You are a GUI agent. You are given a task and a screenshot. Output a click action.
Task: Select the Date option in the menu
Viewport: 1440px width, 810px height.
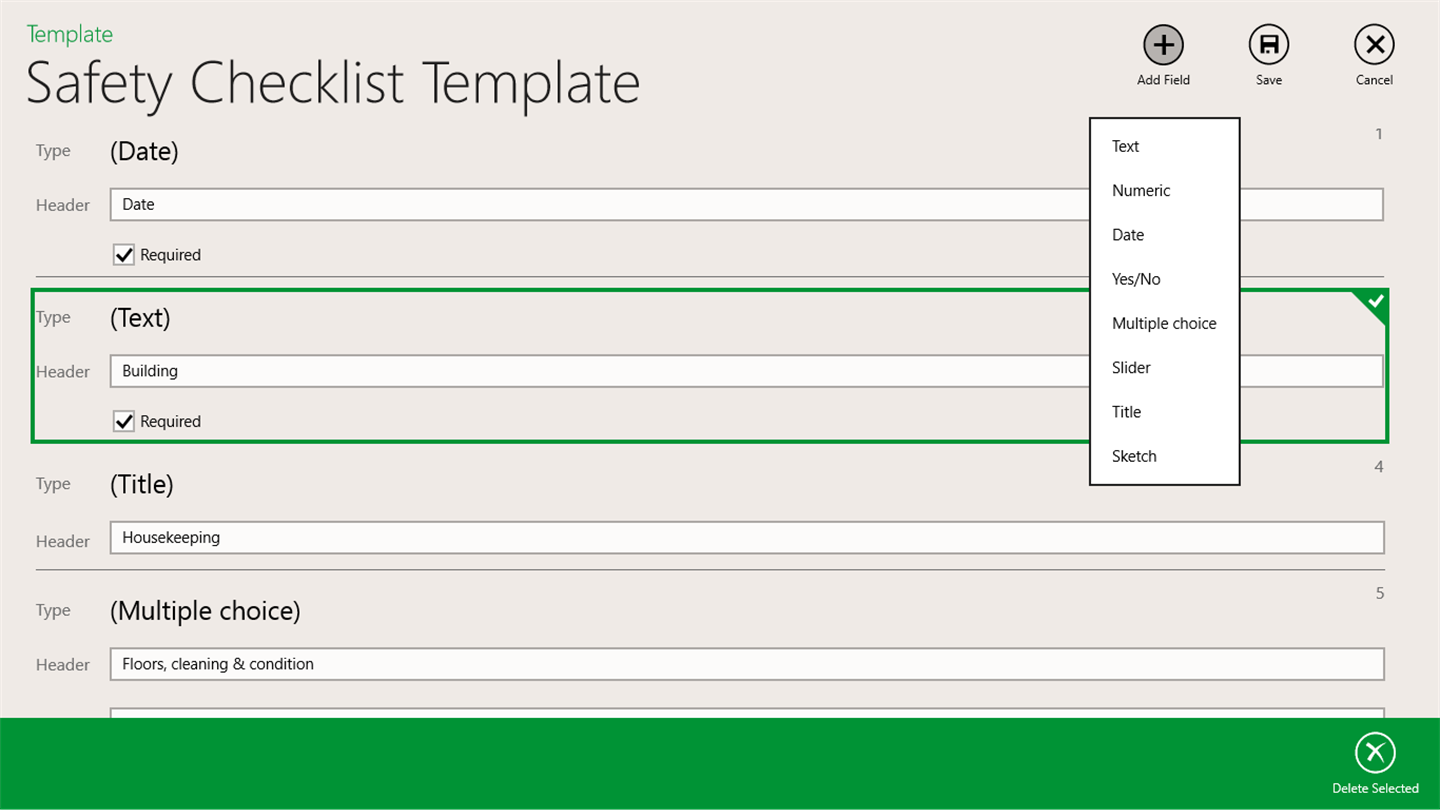(1127, 235)
